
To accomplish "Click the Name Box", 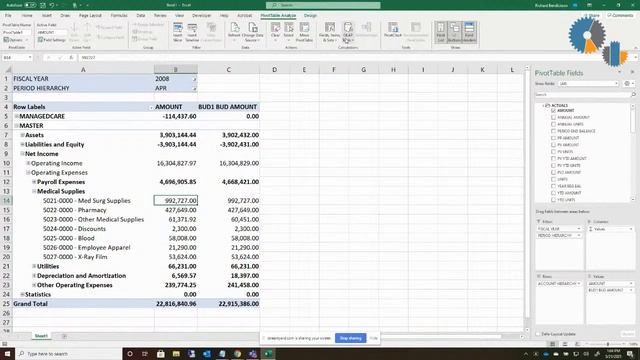I will click(x=17, y=58).
